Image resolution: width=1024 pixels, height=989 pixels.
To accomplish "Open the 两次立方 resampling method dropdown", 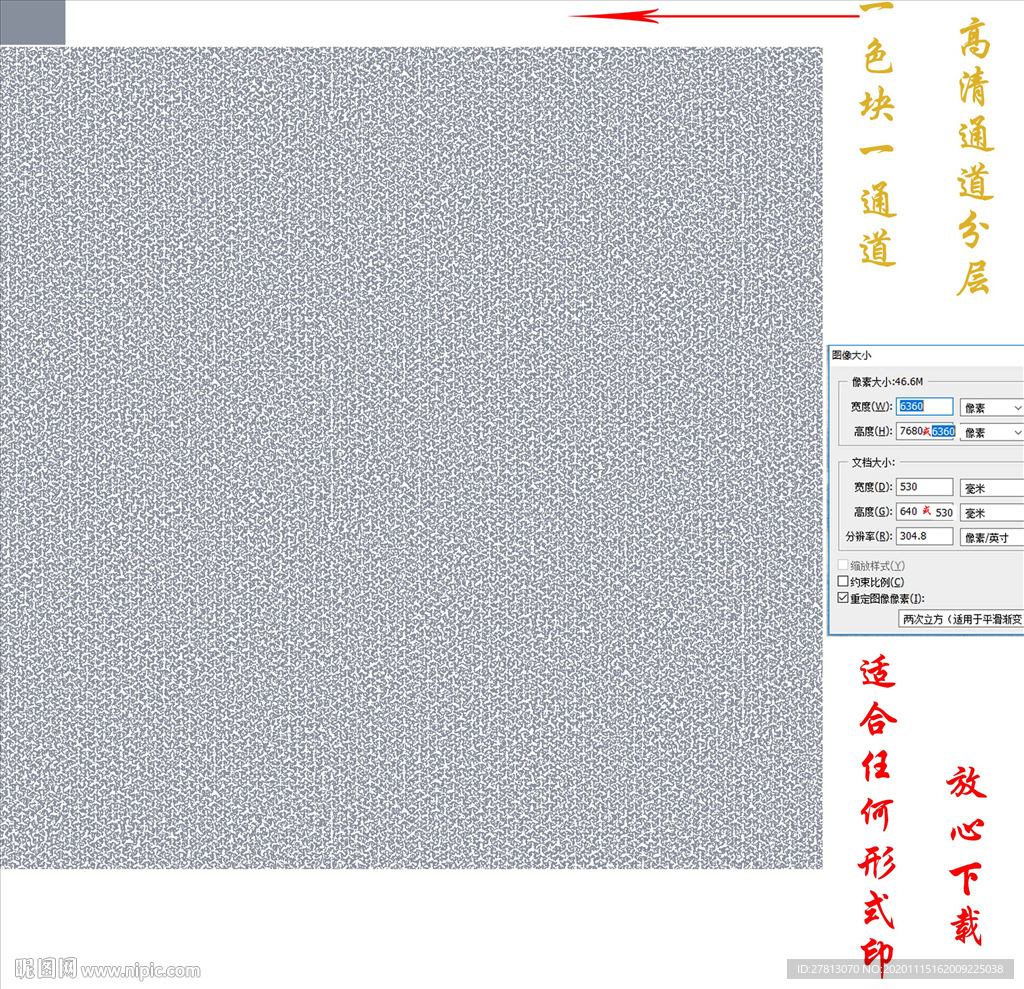I will [x=961, y=619].
